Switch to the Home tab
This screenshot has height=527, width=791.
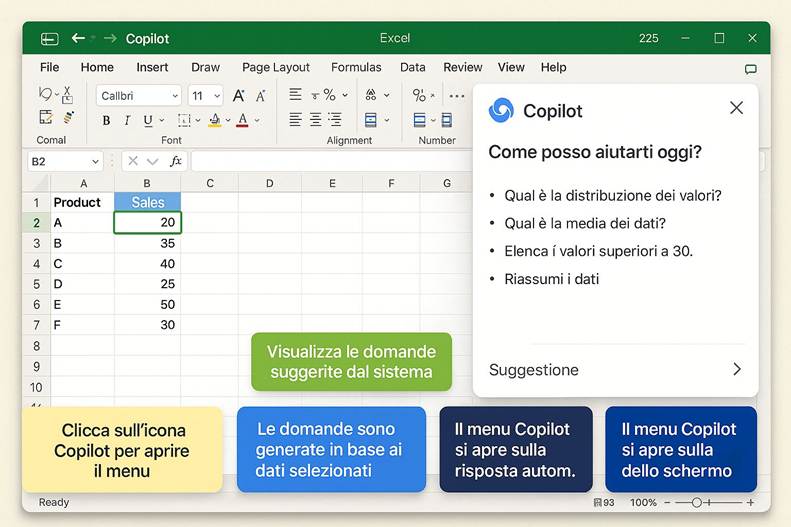click(x=97, y=67)
